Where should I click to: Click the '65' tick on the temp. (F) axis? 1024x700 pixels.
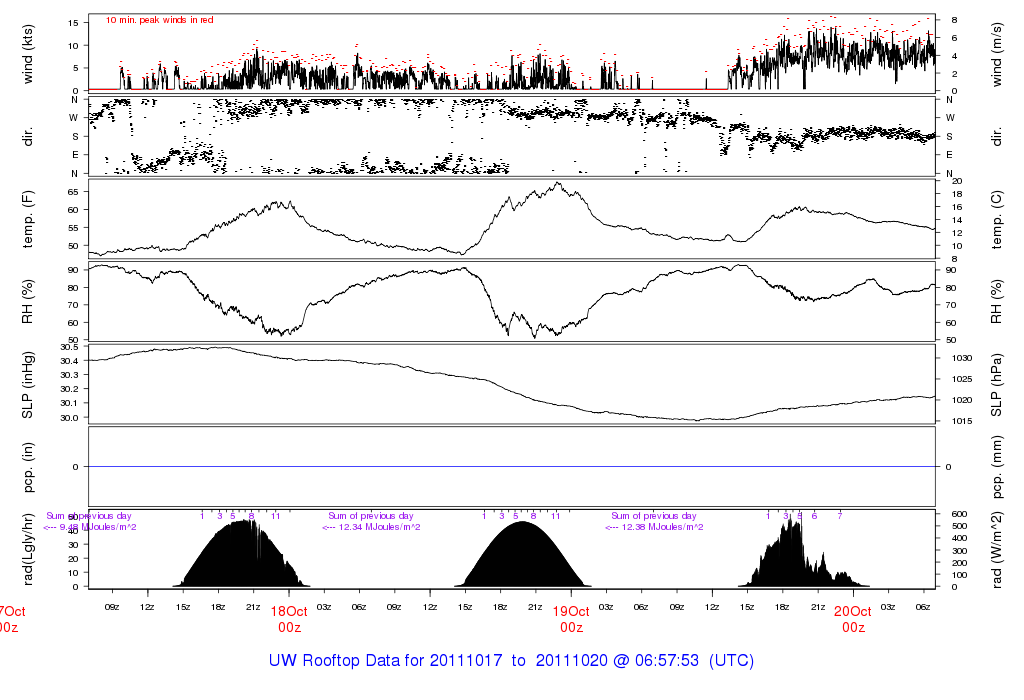pos(72,192)
